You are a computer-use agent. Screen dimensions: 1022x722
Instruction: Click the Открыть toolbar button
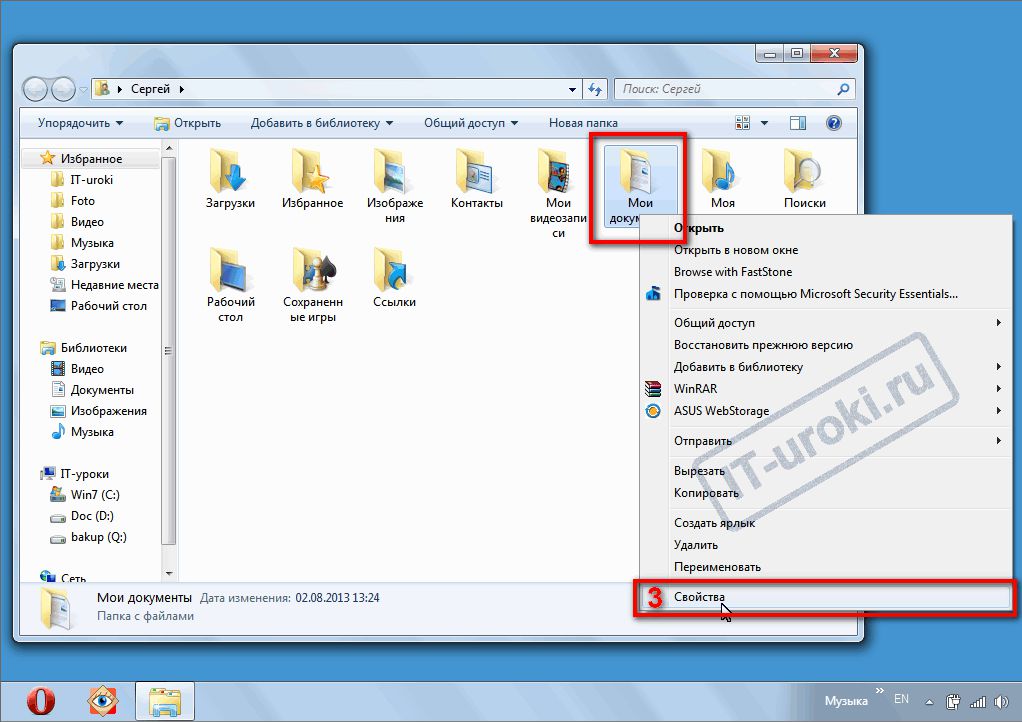click(x=188, y=123)
